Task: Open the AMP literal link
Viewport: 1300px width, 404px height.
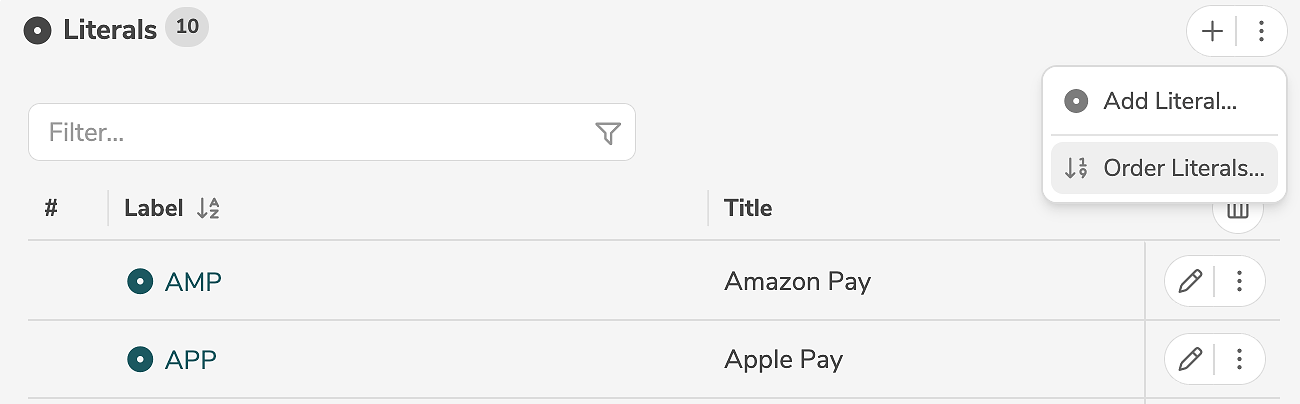Action: (193, 282)
